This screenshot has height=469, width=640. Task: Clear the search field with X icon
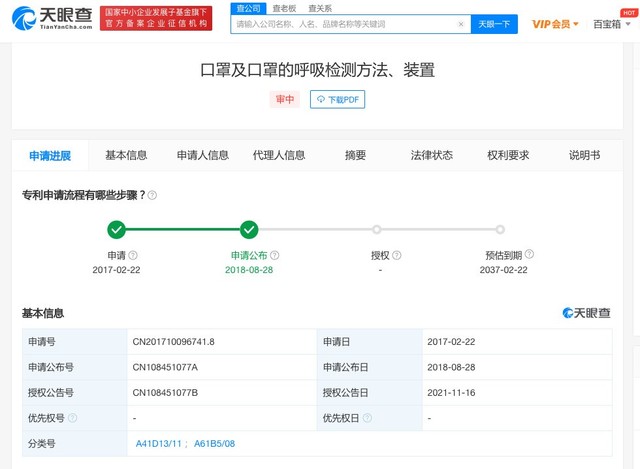click(461, 24)
